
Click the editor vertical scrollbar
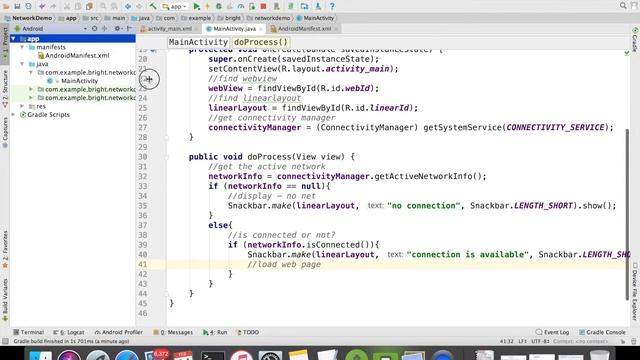pos(627,214)
